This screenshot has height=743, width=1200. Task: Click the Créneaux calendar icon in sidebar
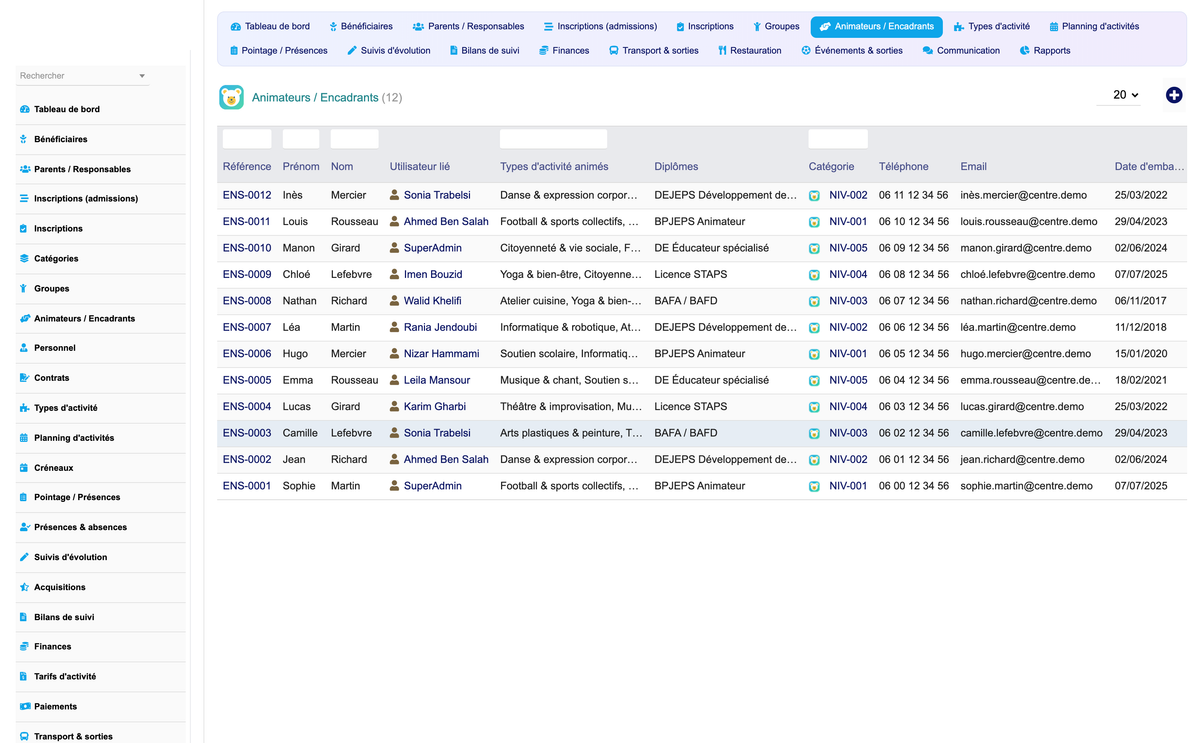pyautogui.click(x=24, y=468)
